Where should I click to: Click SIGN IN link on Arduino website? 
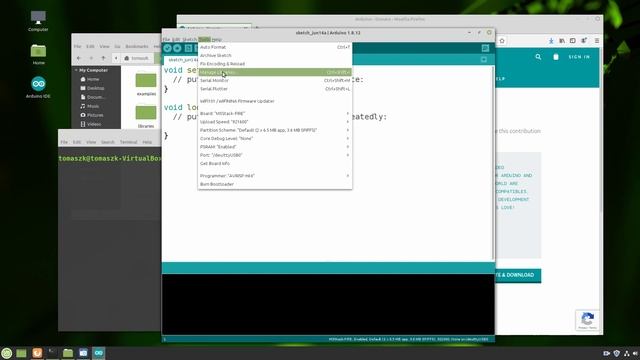[x=579, y=57]
